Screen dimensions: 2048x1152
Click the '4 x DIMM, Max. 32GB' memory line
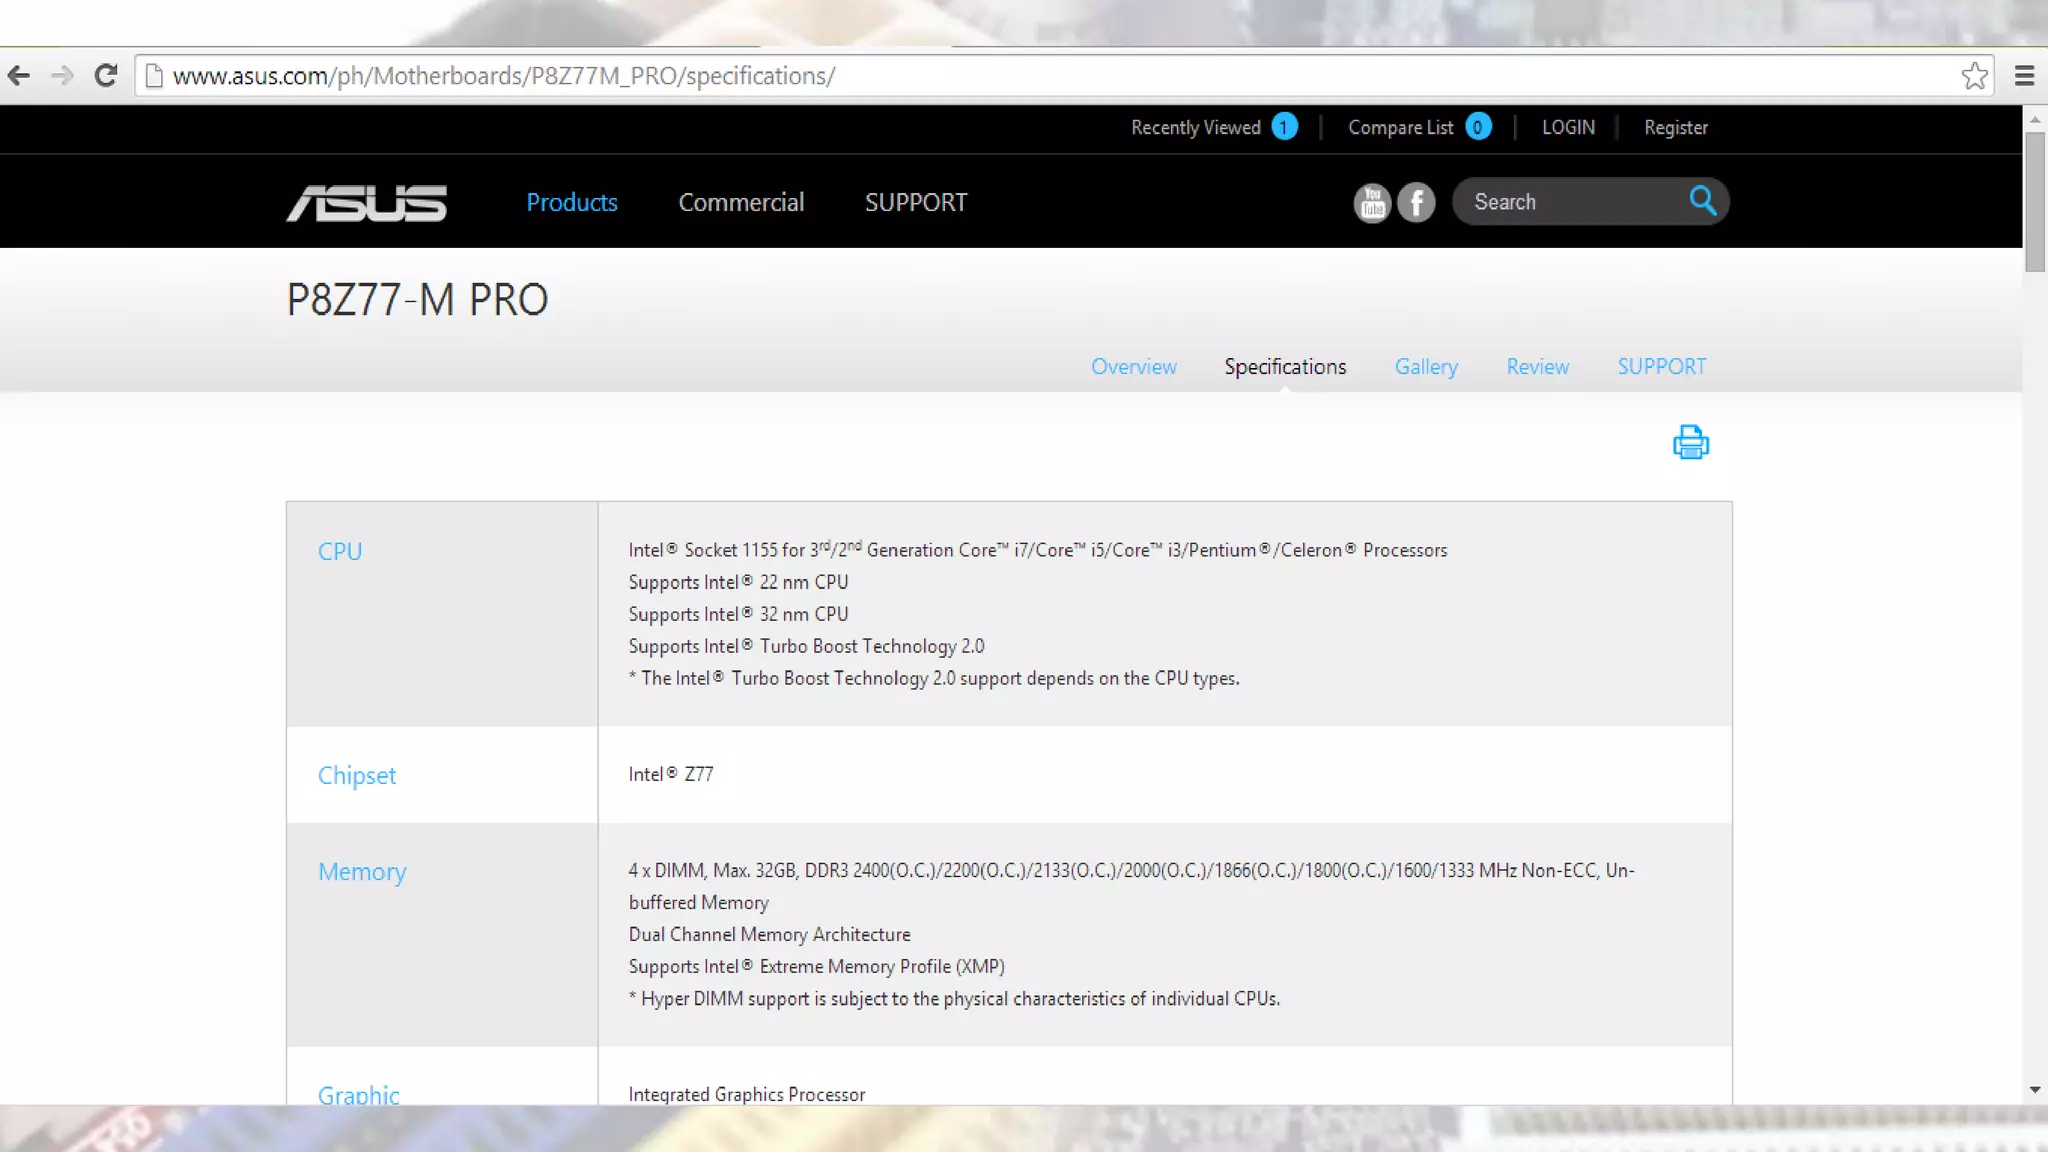click(x=1132, y=886)
